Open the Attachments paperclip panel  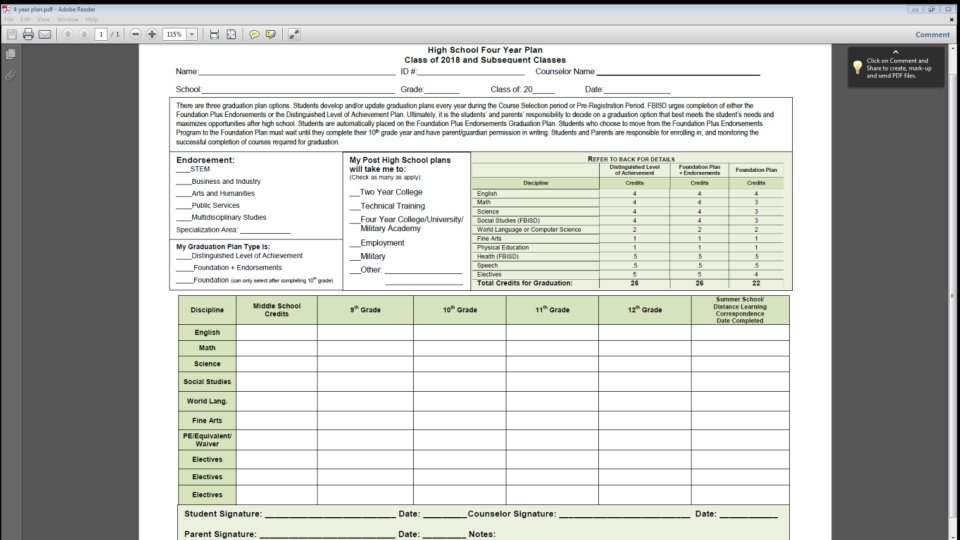point(10,75)
